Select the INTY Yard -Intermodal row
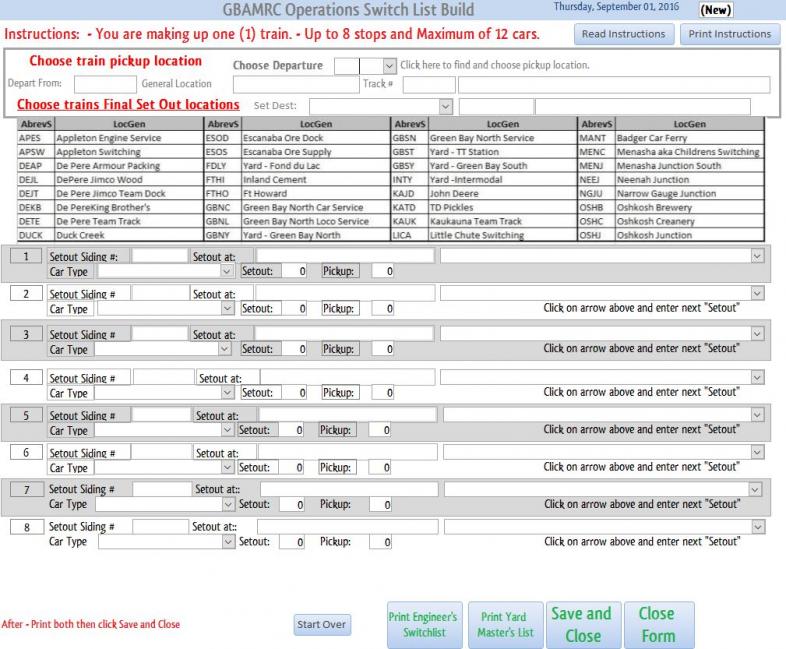The height and width of the screenshot is (649, 786). (484, 179)
